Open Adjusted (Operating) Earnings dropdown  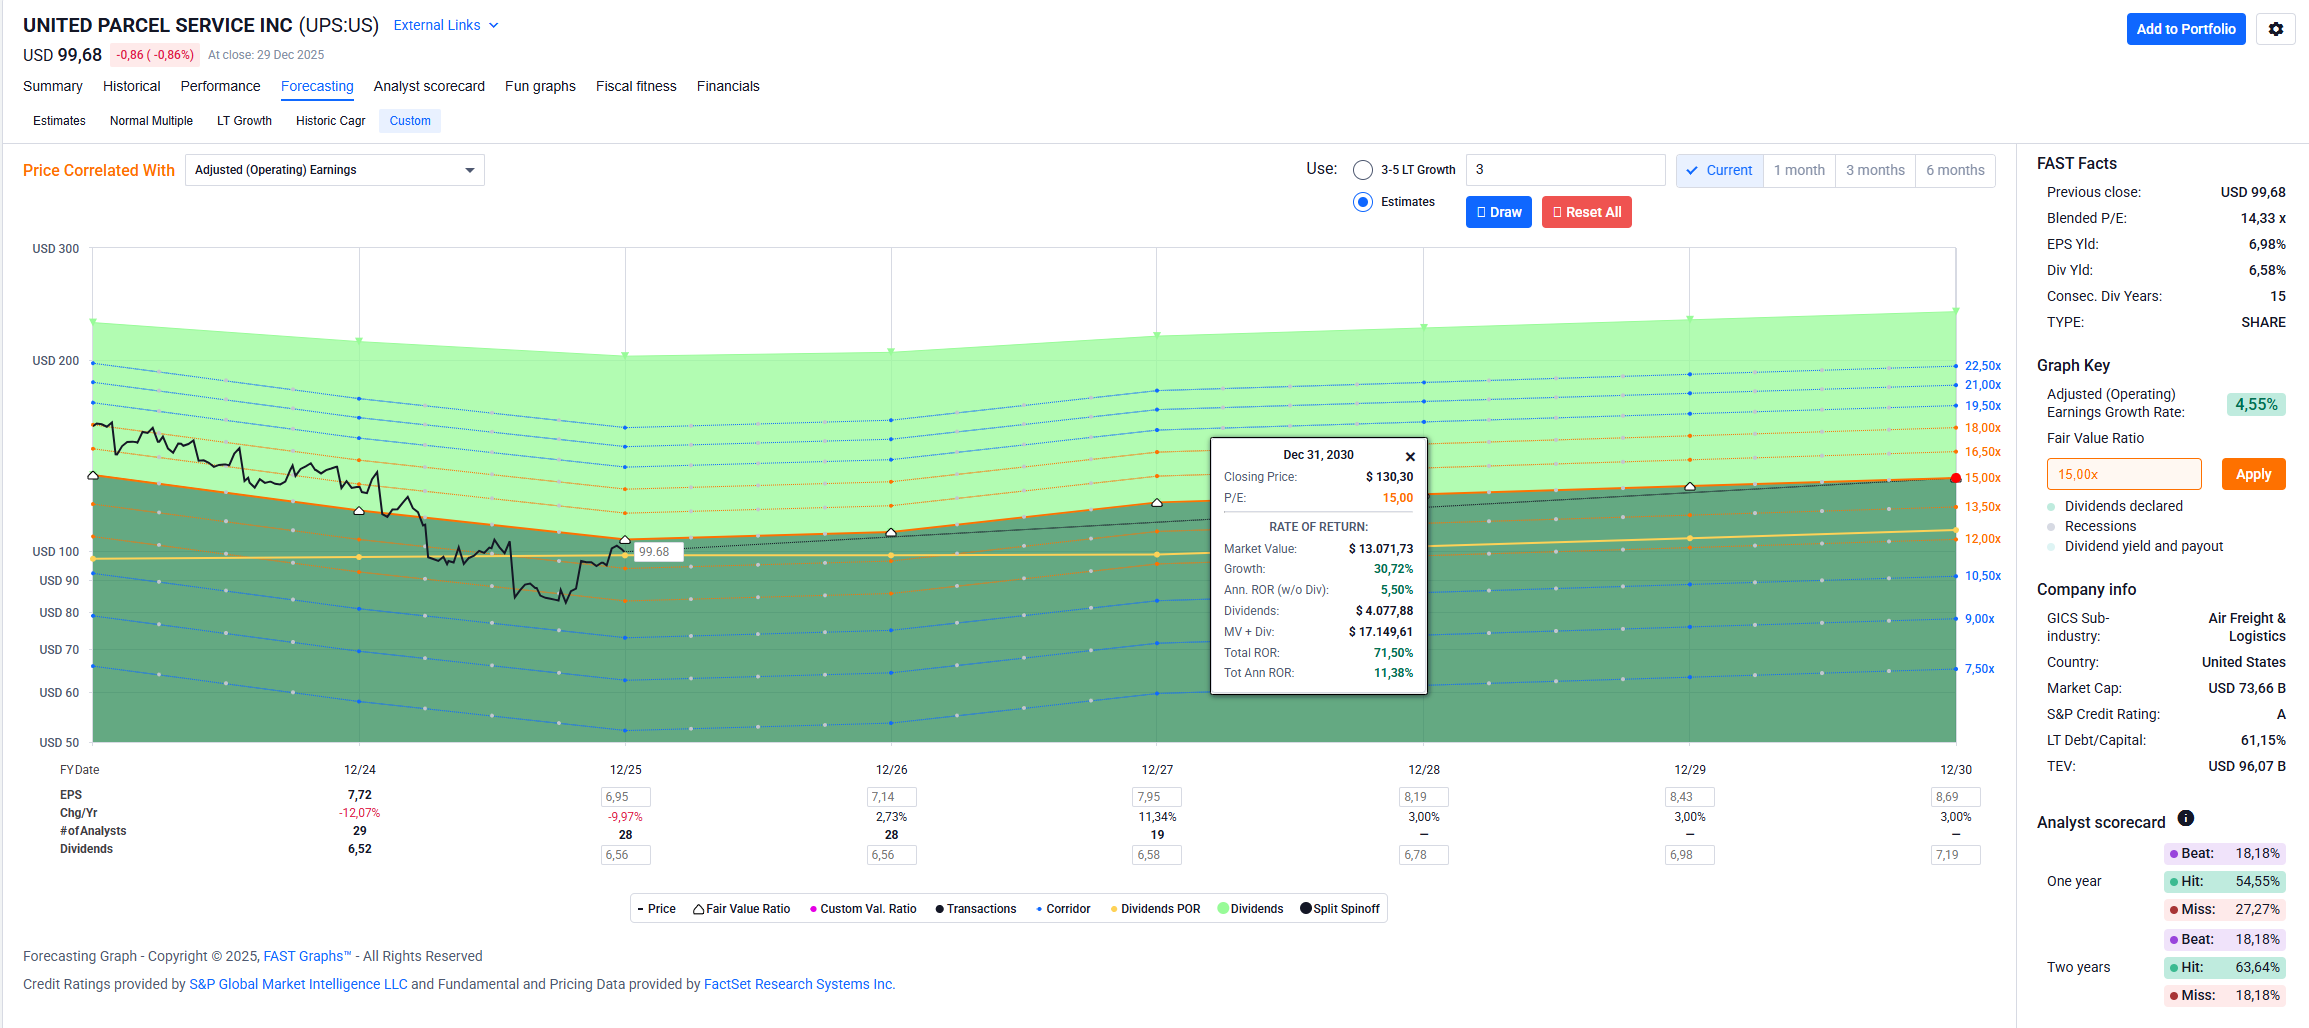click(334, 170)
